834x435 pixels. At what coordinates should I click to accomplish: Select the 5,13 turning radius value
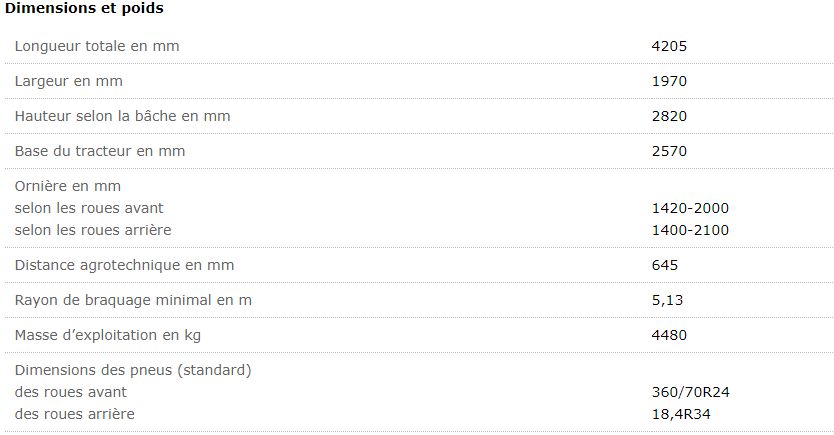[667, 300]
